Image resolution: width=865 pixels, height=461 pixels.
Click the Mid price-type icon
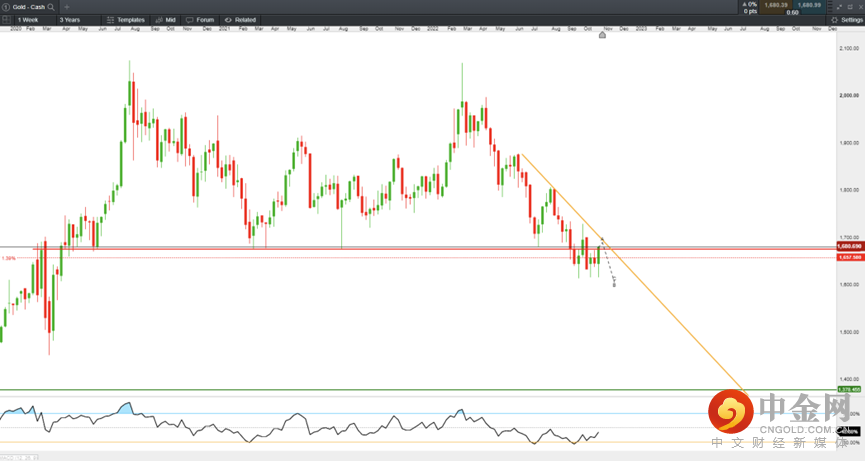159,20
